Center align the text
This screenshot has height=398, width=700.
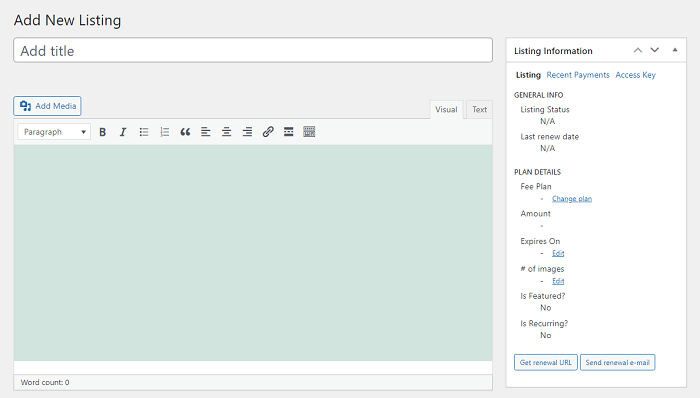[227, 132]
